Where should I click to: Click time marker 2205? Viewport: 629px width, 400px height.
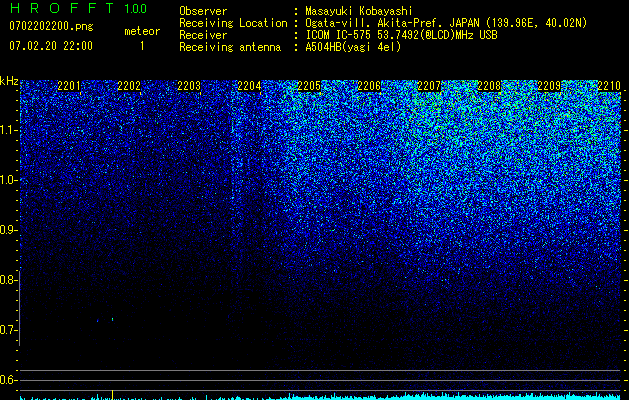coord(309,86)
